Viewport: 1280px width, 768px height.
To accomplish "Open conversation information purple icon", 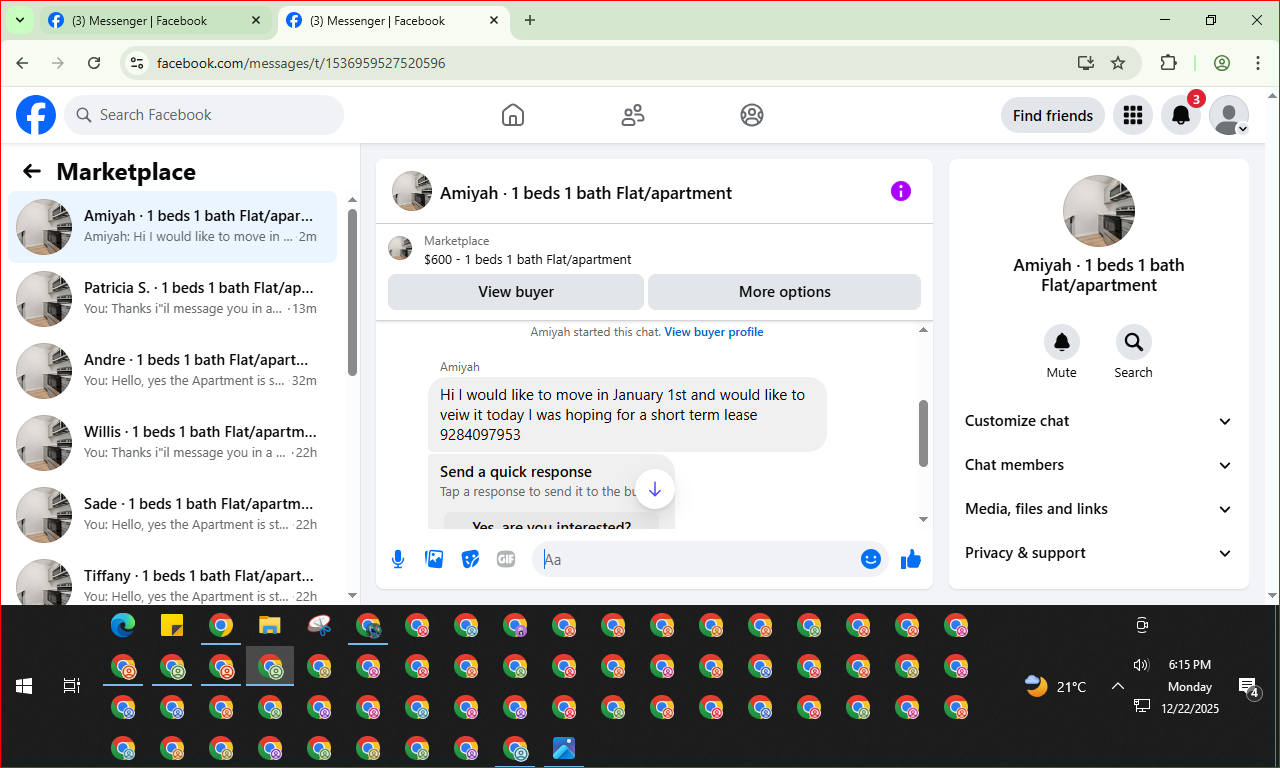I will tap(901, 191).
